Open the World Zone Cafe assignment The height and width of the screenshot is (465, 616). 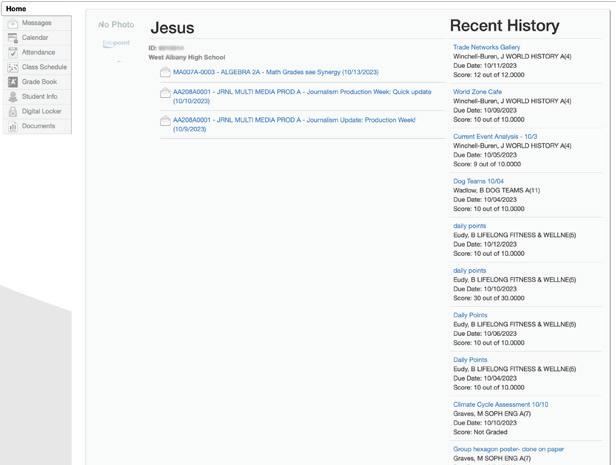[477, 92]
